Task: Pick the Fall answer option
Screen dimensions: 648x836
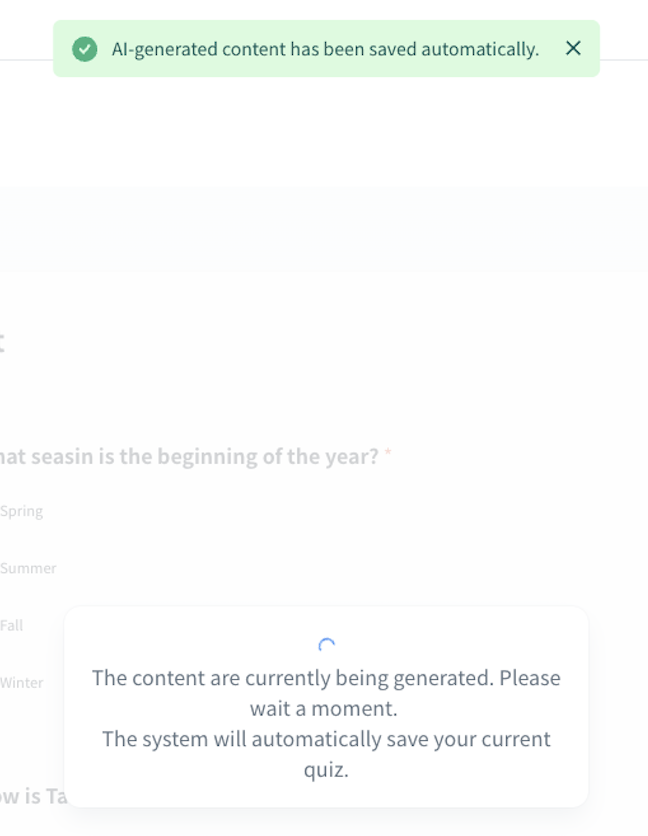Action: click(11, 625)
